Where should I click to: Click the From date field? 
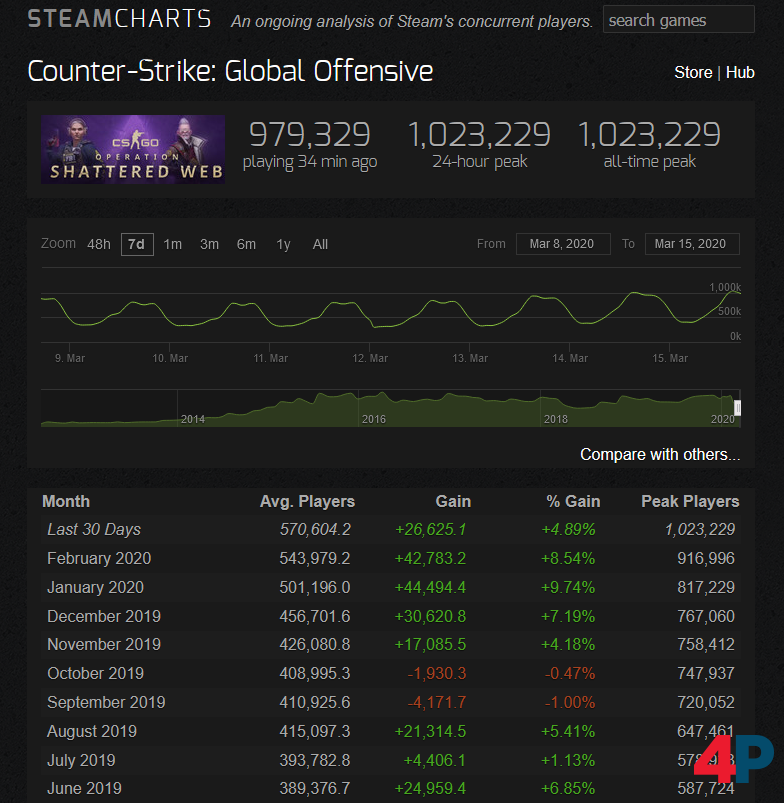click(x=563, y=244)
